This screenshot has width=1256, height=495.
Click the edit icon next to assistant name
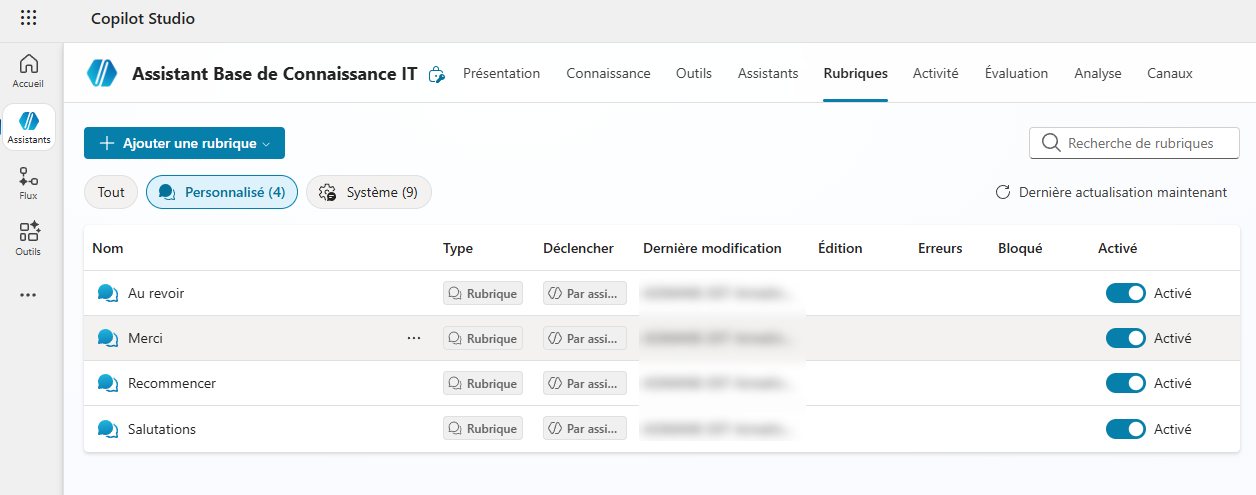436,74
